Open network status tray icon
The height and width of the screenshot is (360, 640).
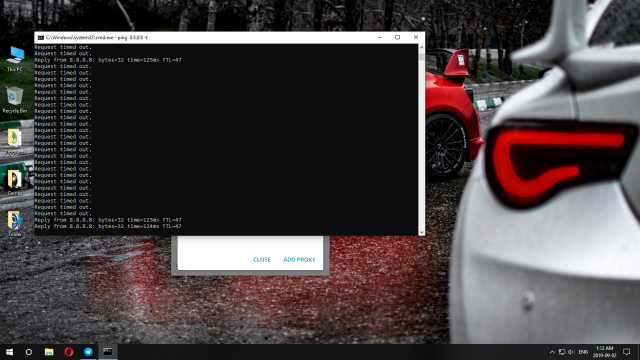(x=562, y=352)
